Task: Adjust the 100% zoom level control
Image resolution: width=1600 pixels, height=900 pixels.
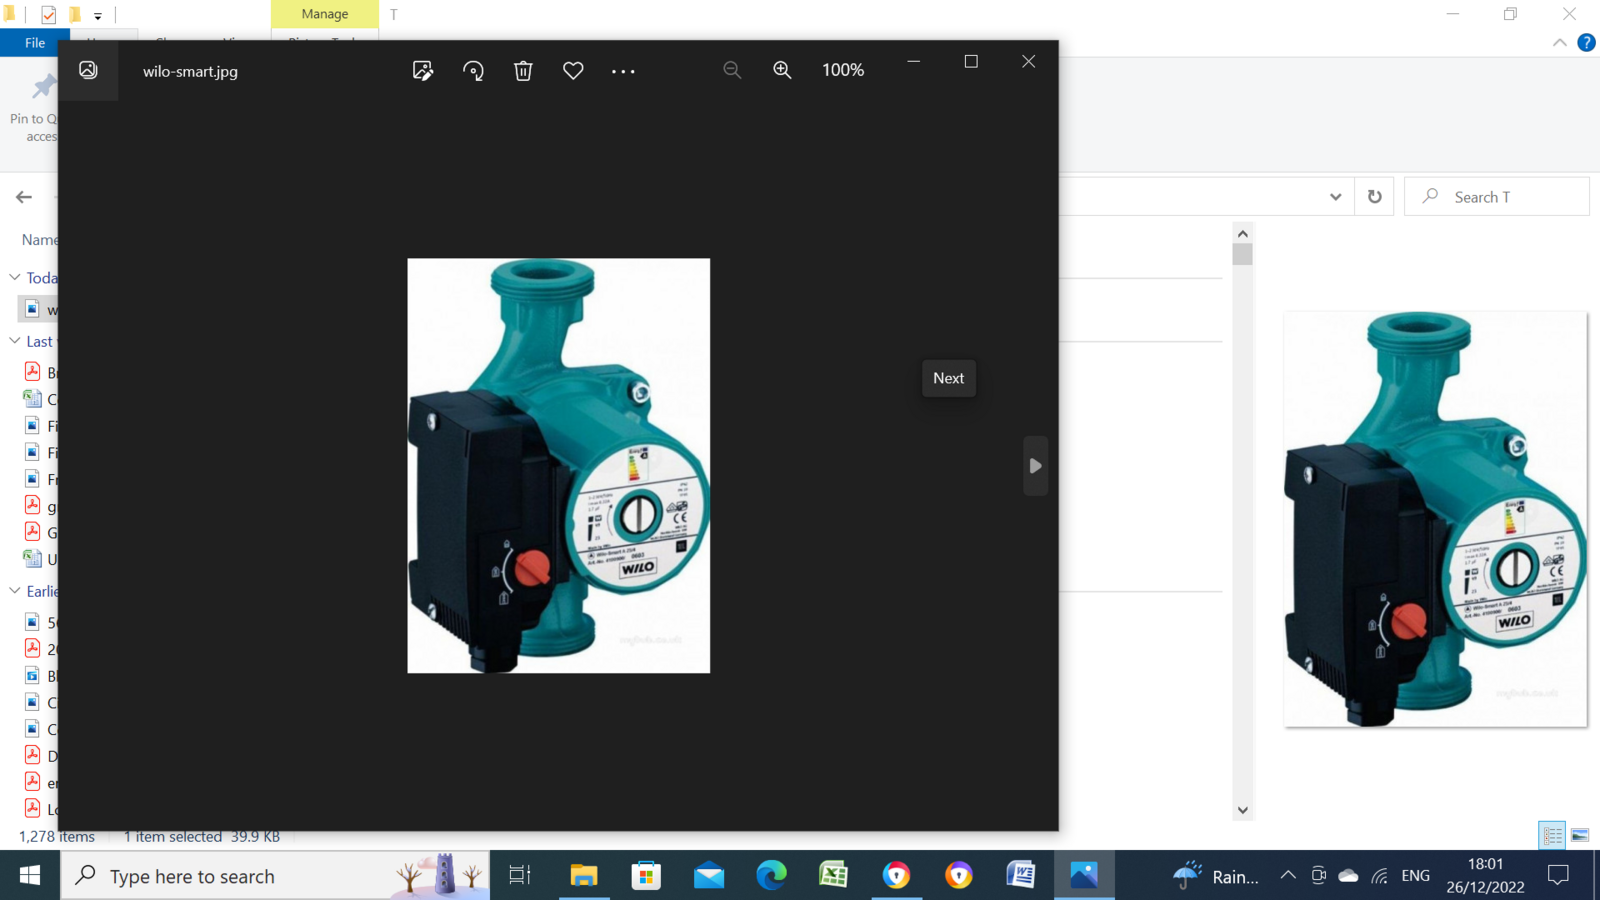Action: coord(842,70)
